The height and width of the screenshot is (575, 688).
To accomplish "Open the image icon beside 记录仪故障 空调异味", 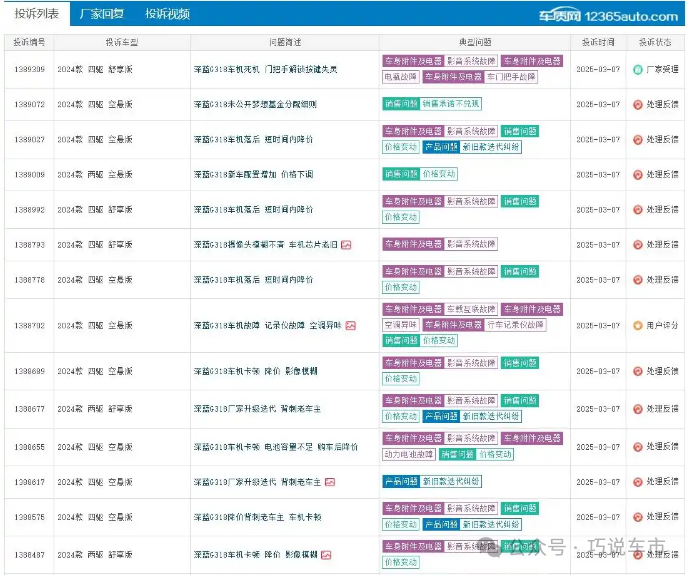I will click(x=351, y=326).
